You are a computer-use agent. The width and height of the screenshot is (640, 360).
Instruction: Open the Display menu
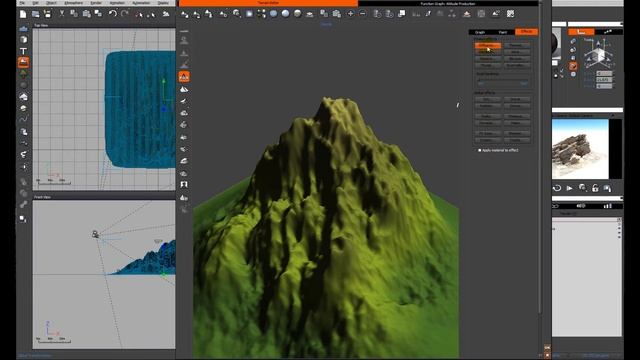coord(163,3)
